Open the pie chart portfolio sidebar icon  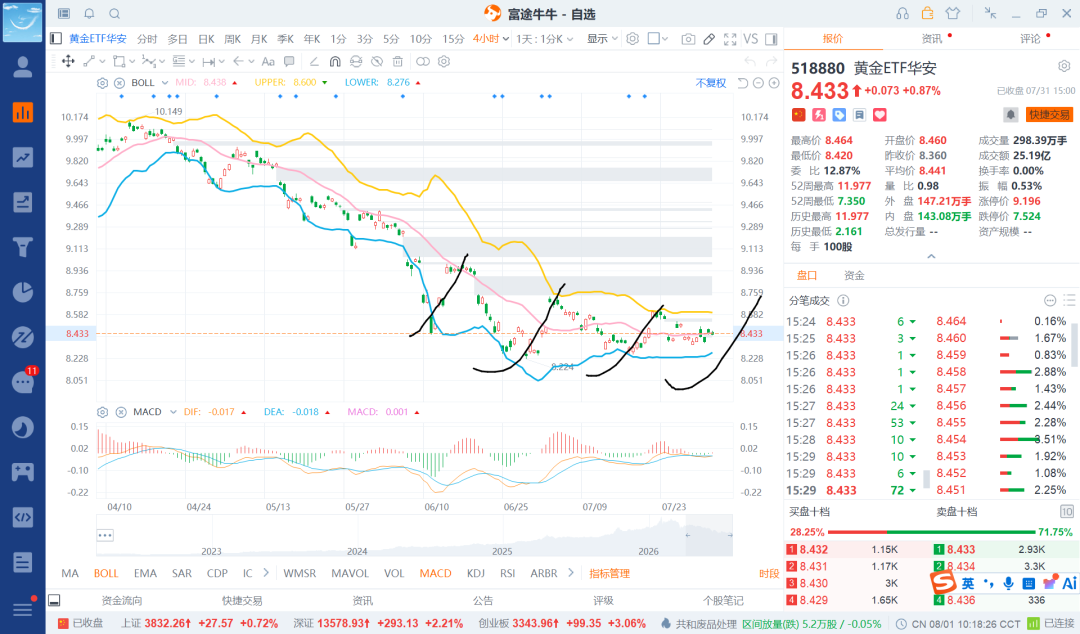pos(23,292)
